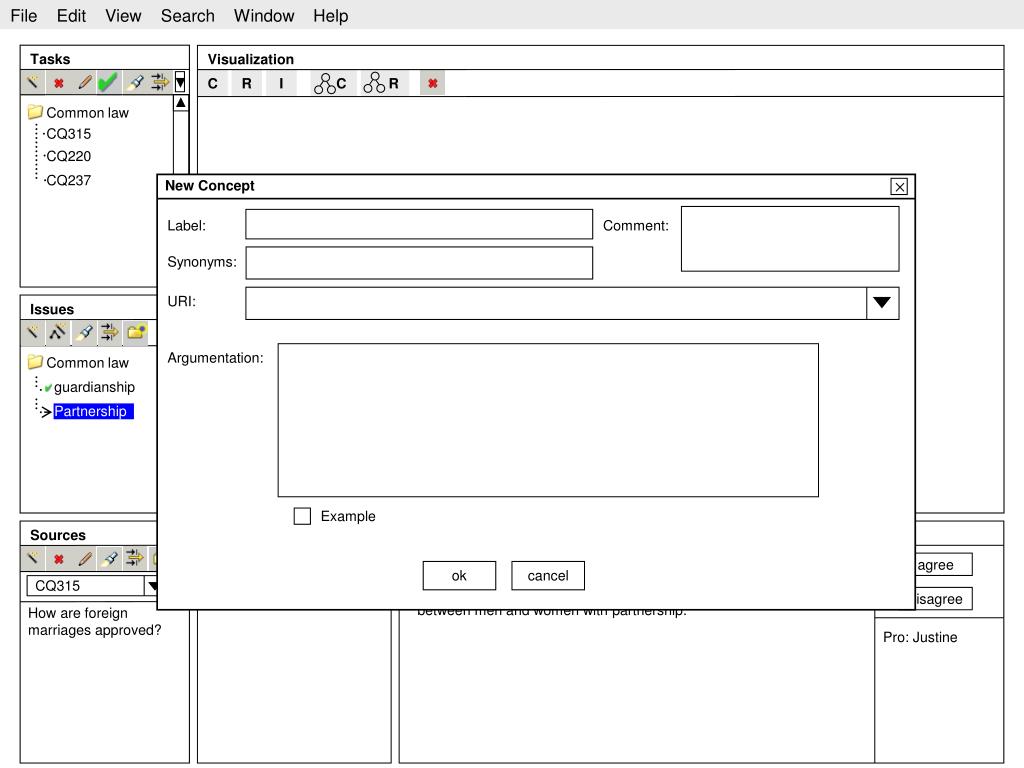Click into the Label text field
The image size is (1024, 768).
coord(419,224)
